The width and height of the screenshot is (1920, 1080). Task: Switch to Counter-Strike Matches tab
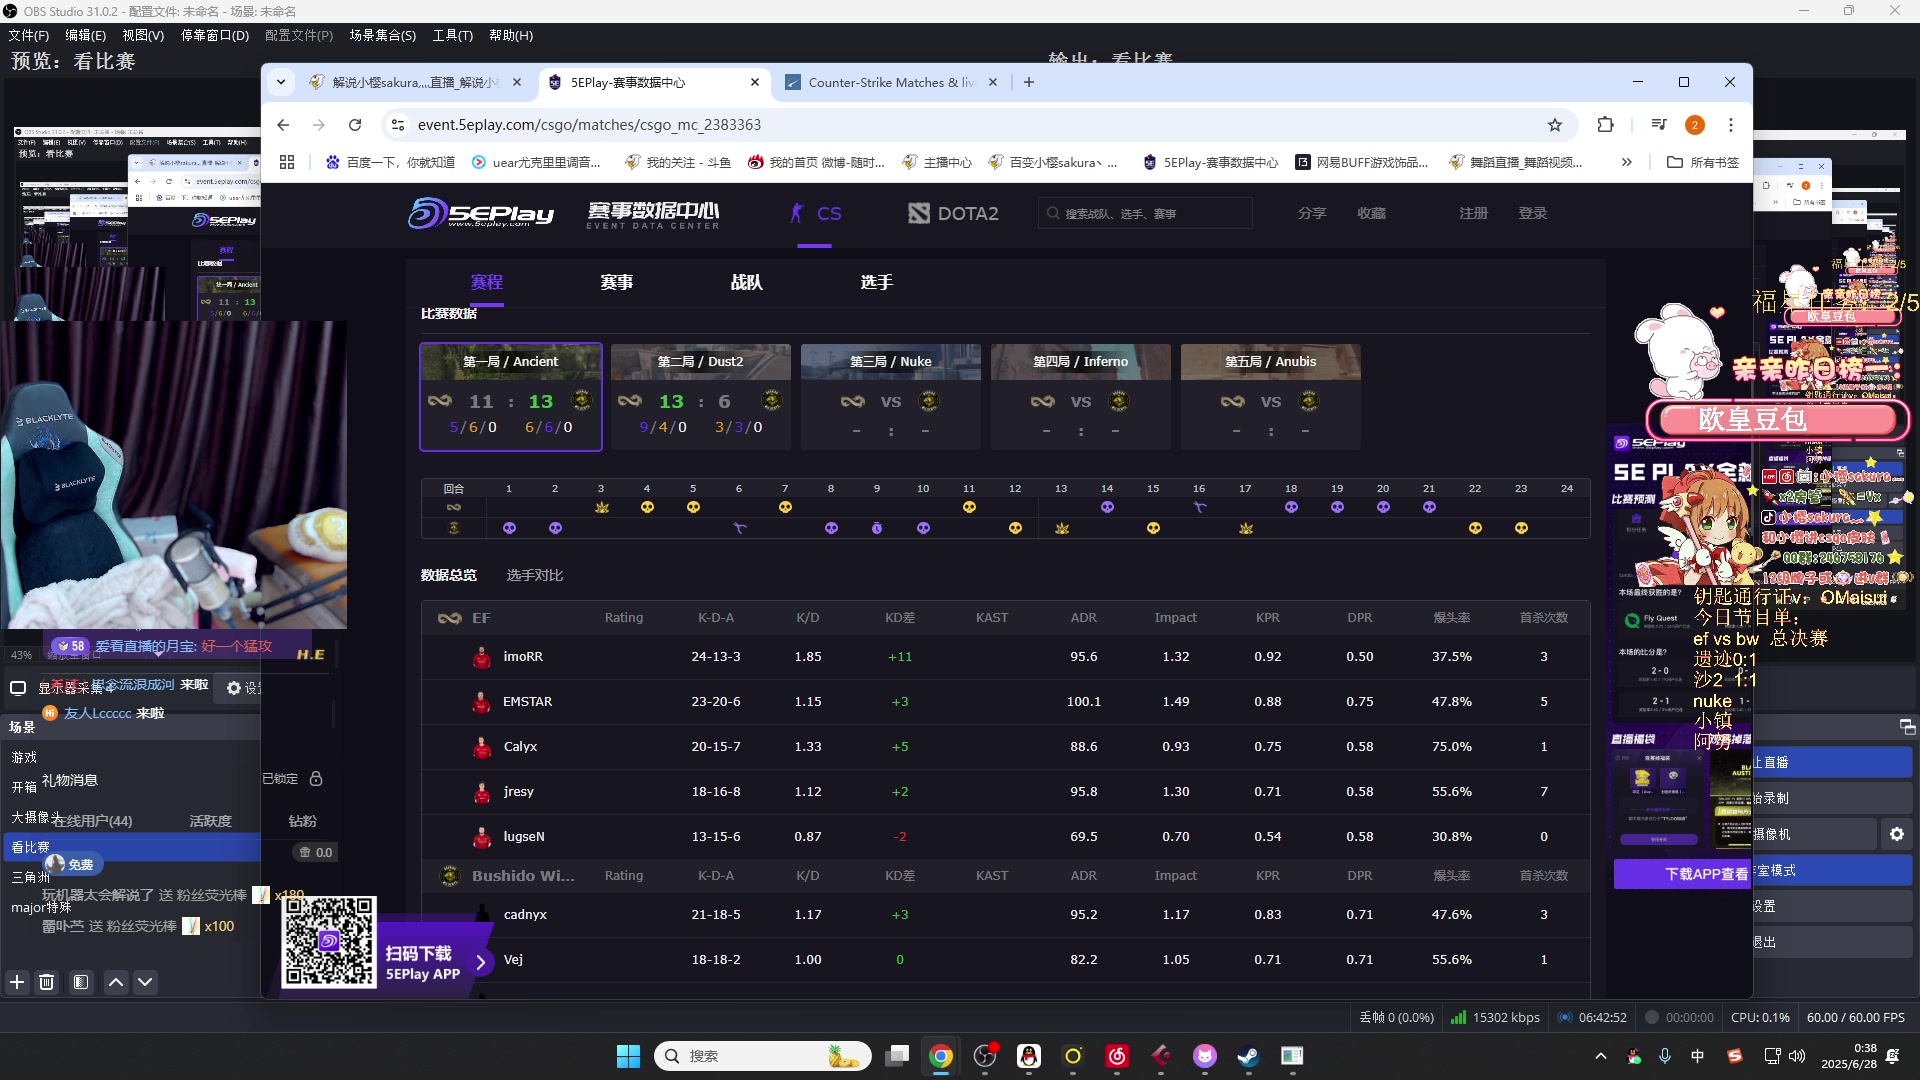tap(890, 83)
